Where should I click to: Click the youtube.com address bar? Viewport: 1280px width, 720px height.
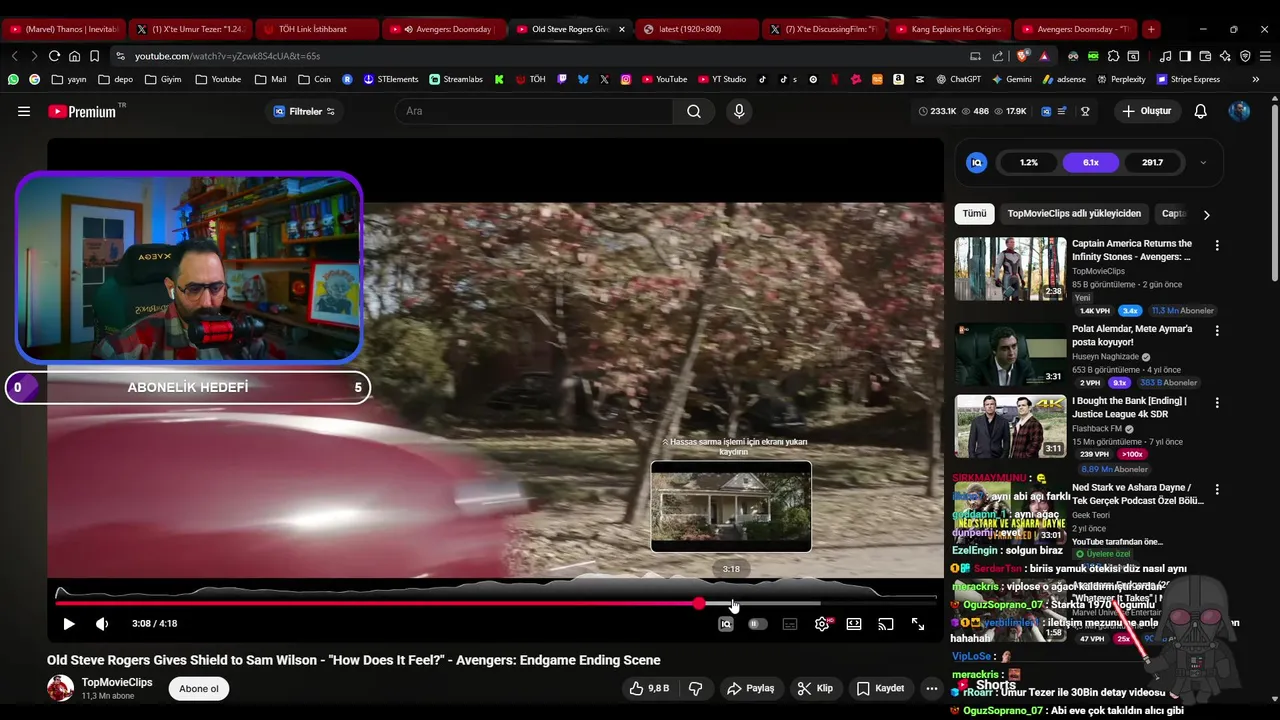(540, 56)
